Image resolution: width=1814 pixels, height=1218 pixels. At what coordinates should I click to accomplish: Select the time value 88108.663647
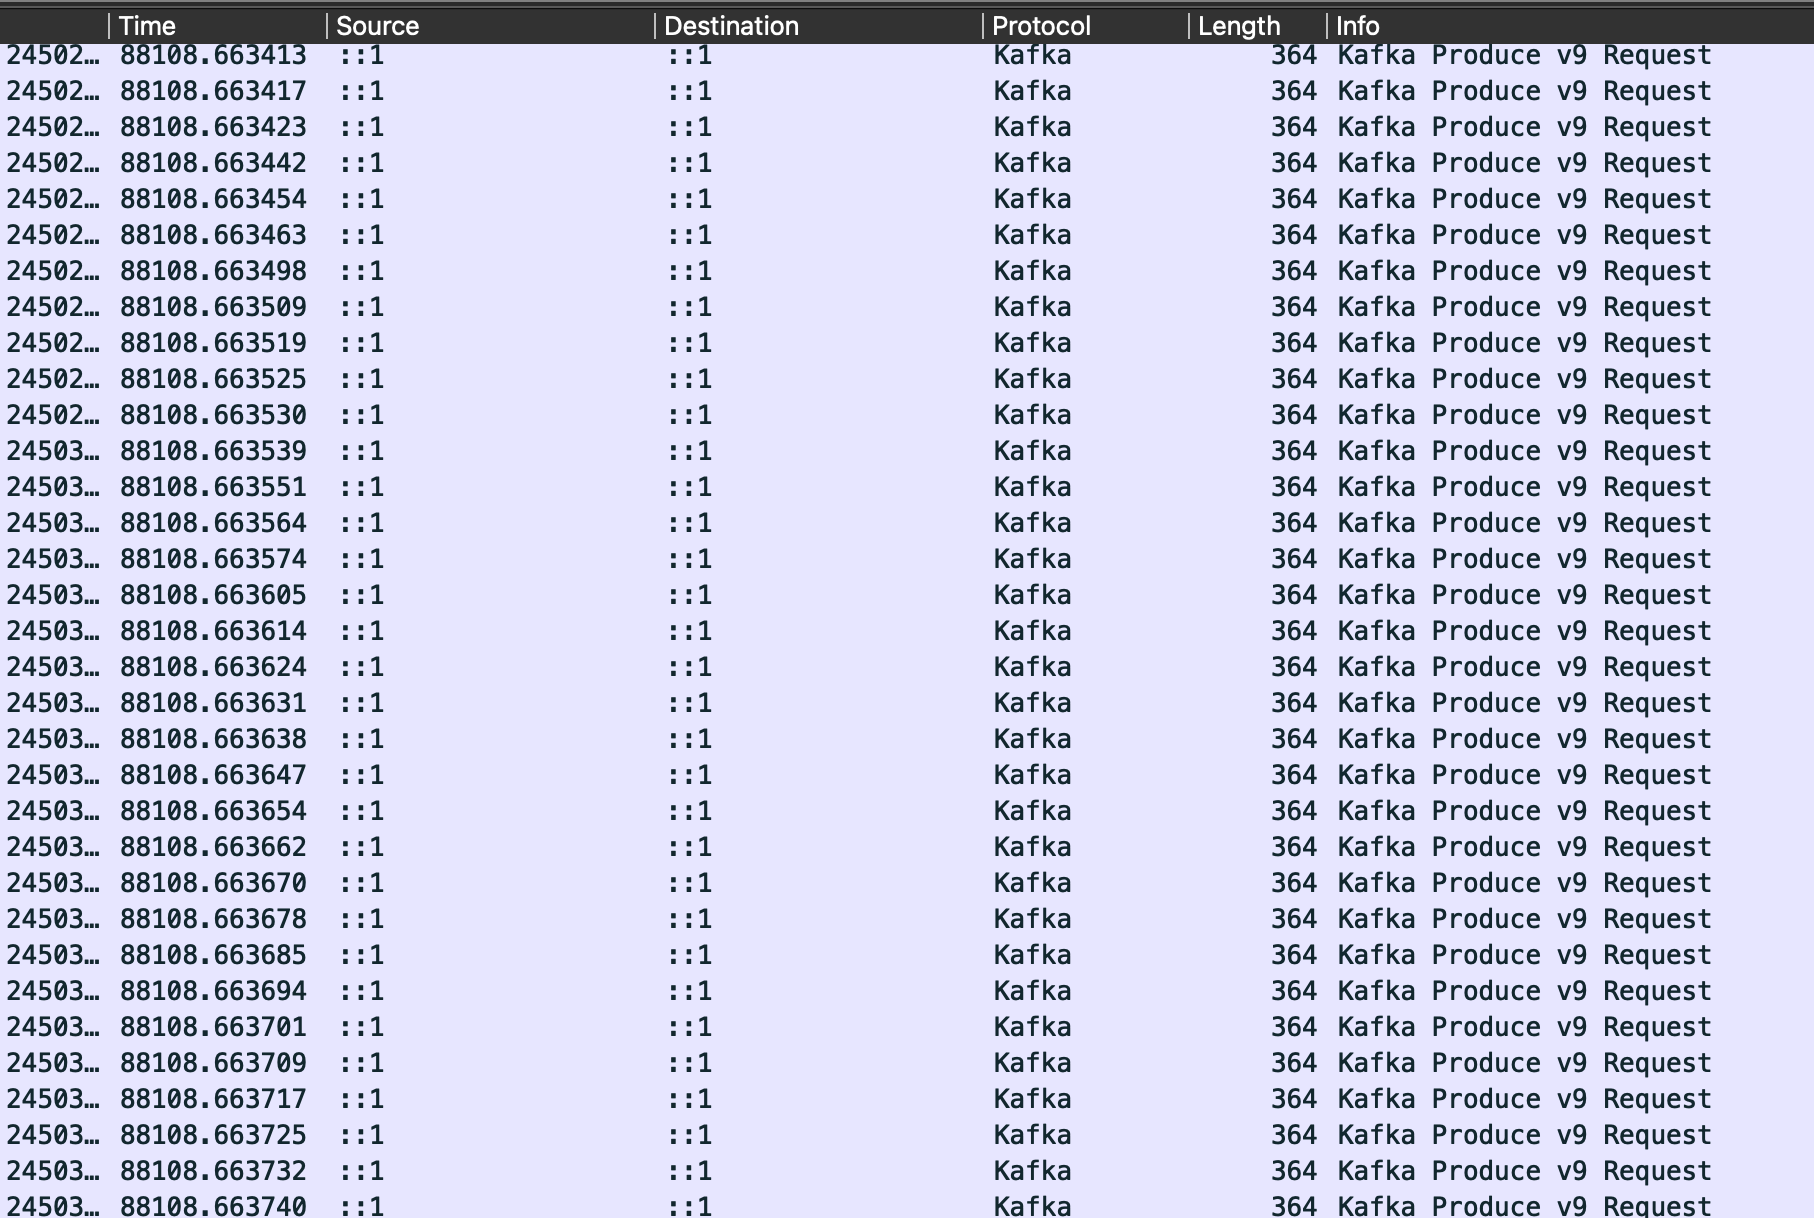point(213,775)
